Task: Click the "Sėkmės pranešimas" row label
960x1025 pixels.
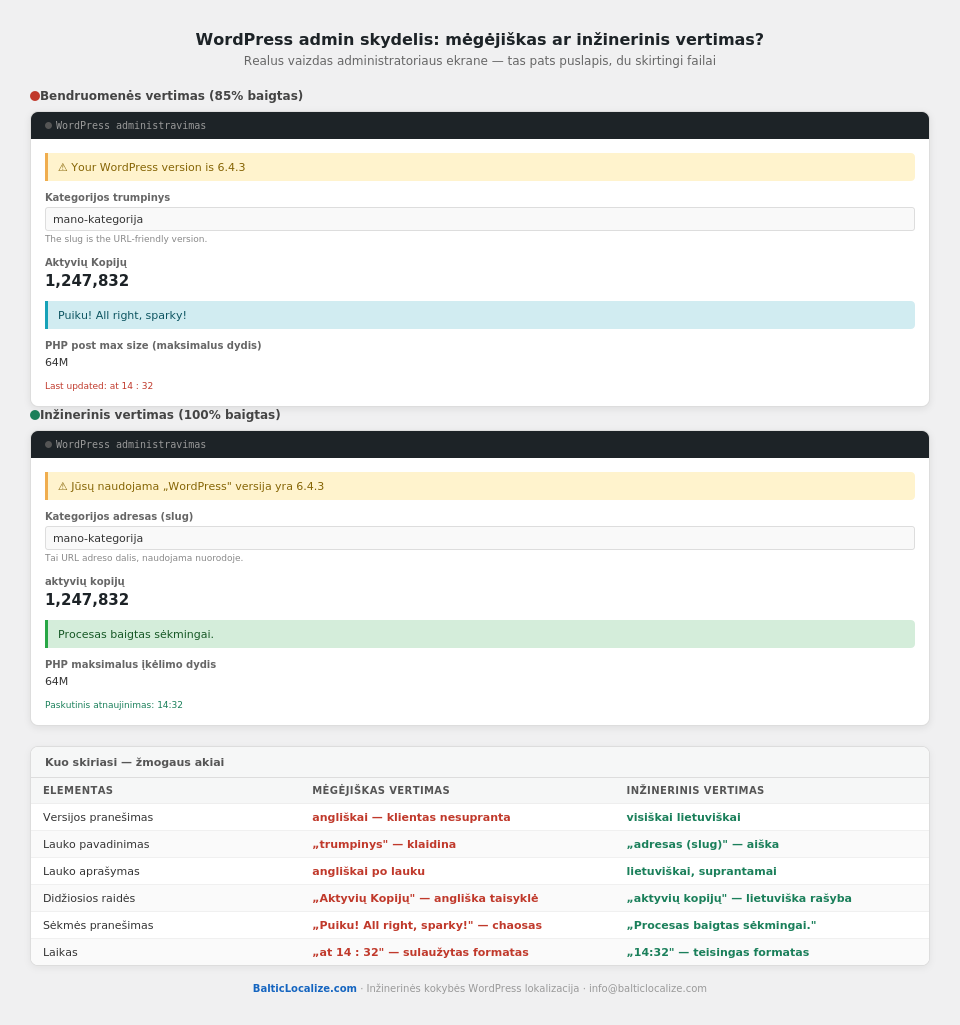Action: click(x=98, y=926)
